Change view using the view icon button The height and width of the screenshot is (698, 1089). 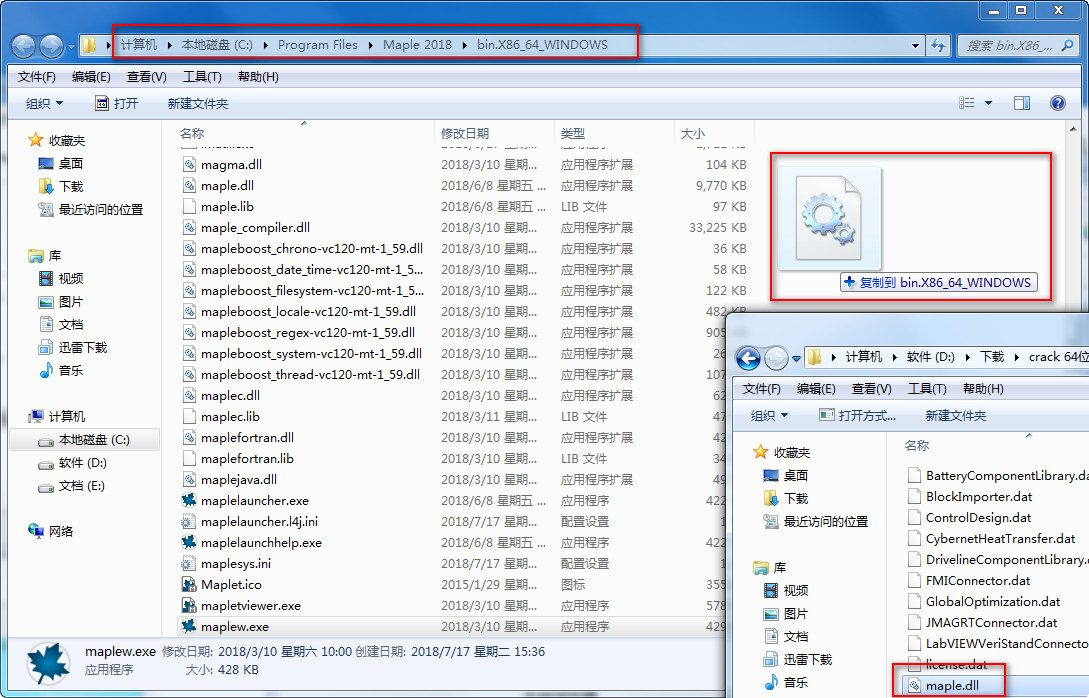tap(967, 103)
